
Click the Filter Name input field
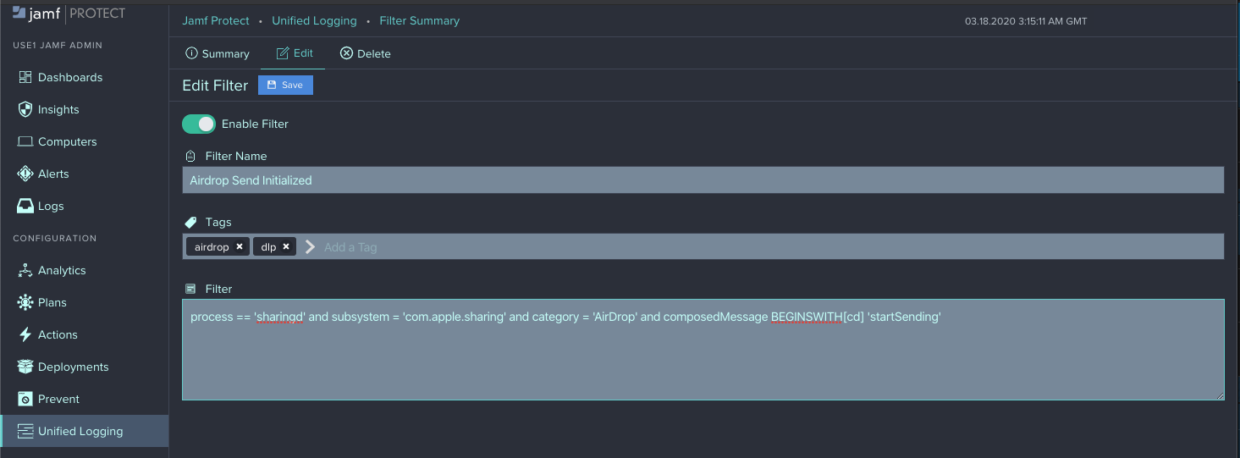[x=702, y=180]
